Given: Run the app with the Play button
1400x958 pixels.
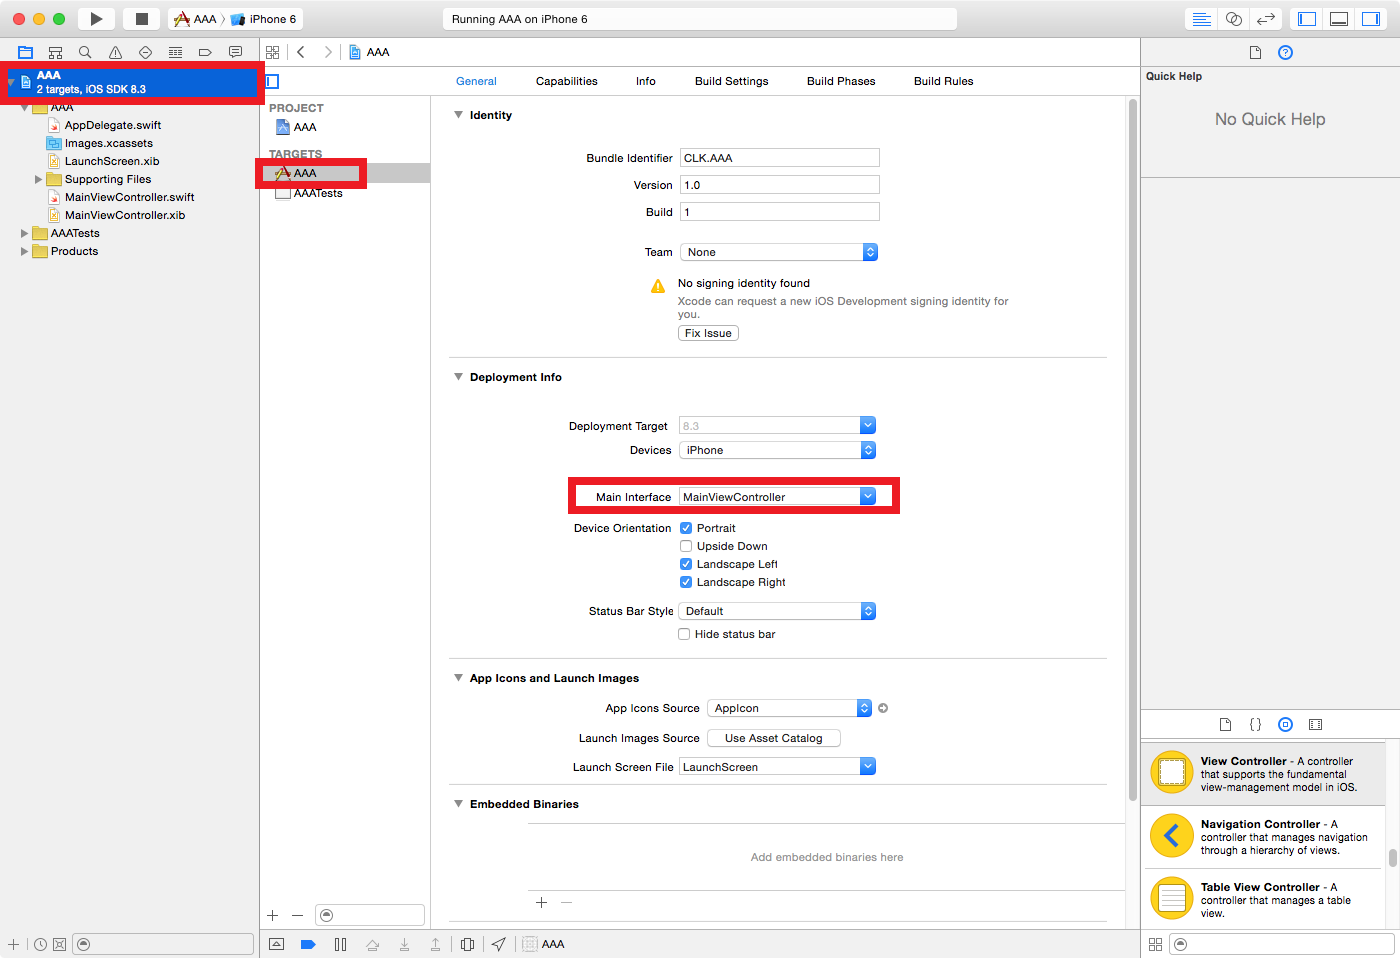Looking at the screenshot, I should pos(96,19).
